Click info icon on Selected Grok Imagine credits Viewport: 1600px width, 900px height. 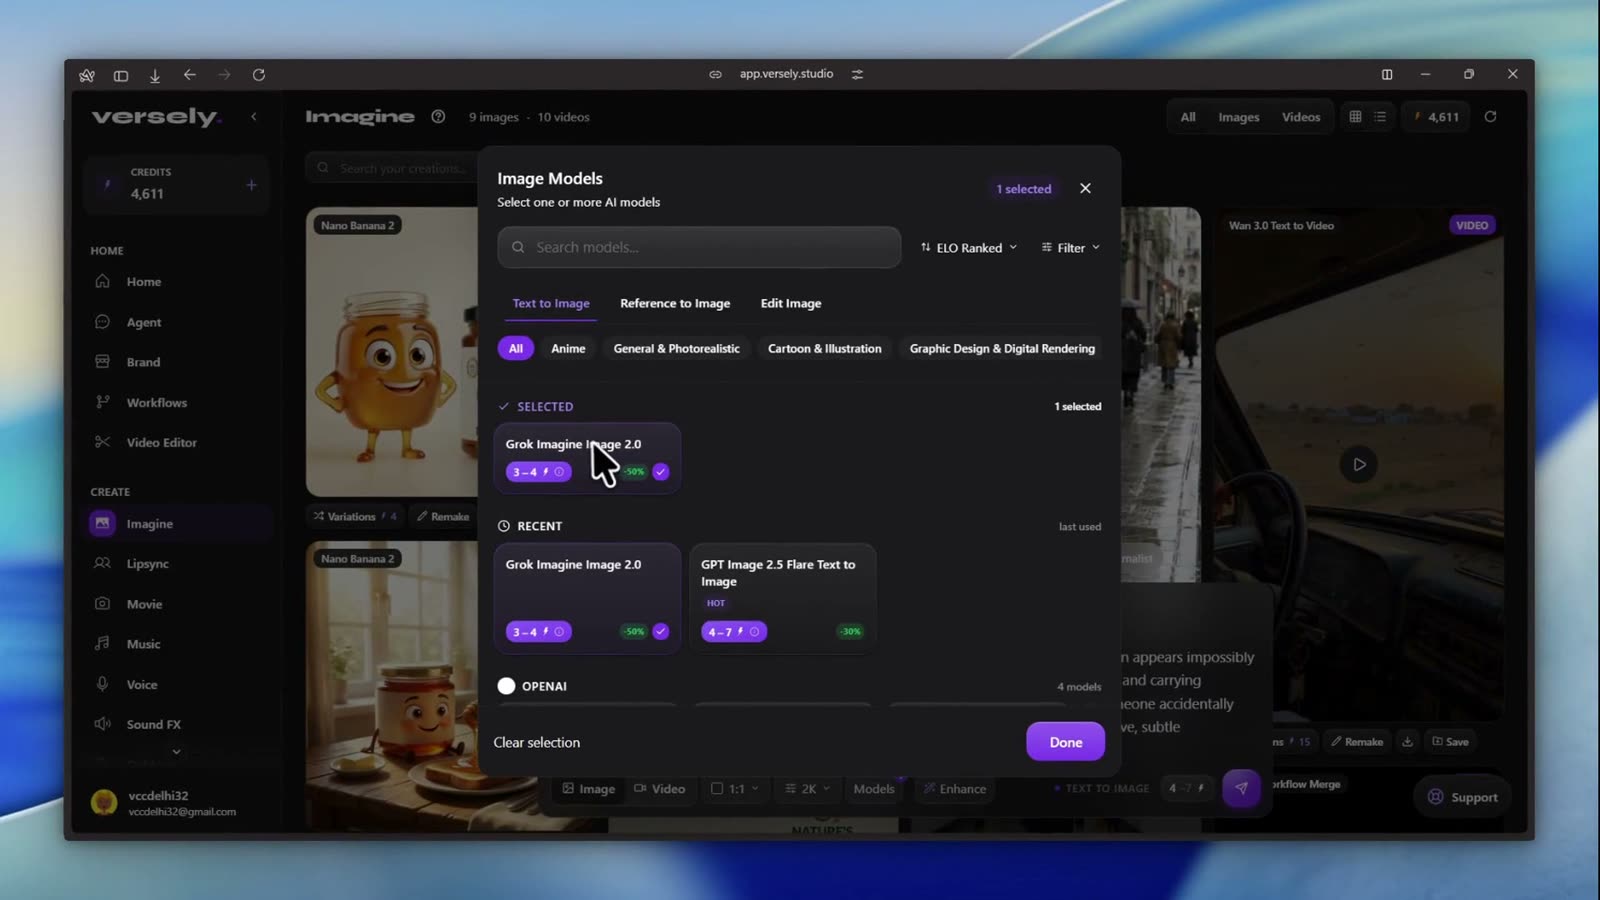559,472
